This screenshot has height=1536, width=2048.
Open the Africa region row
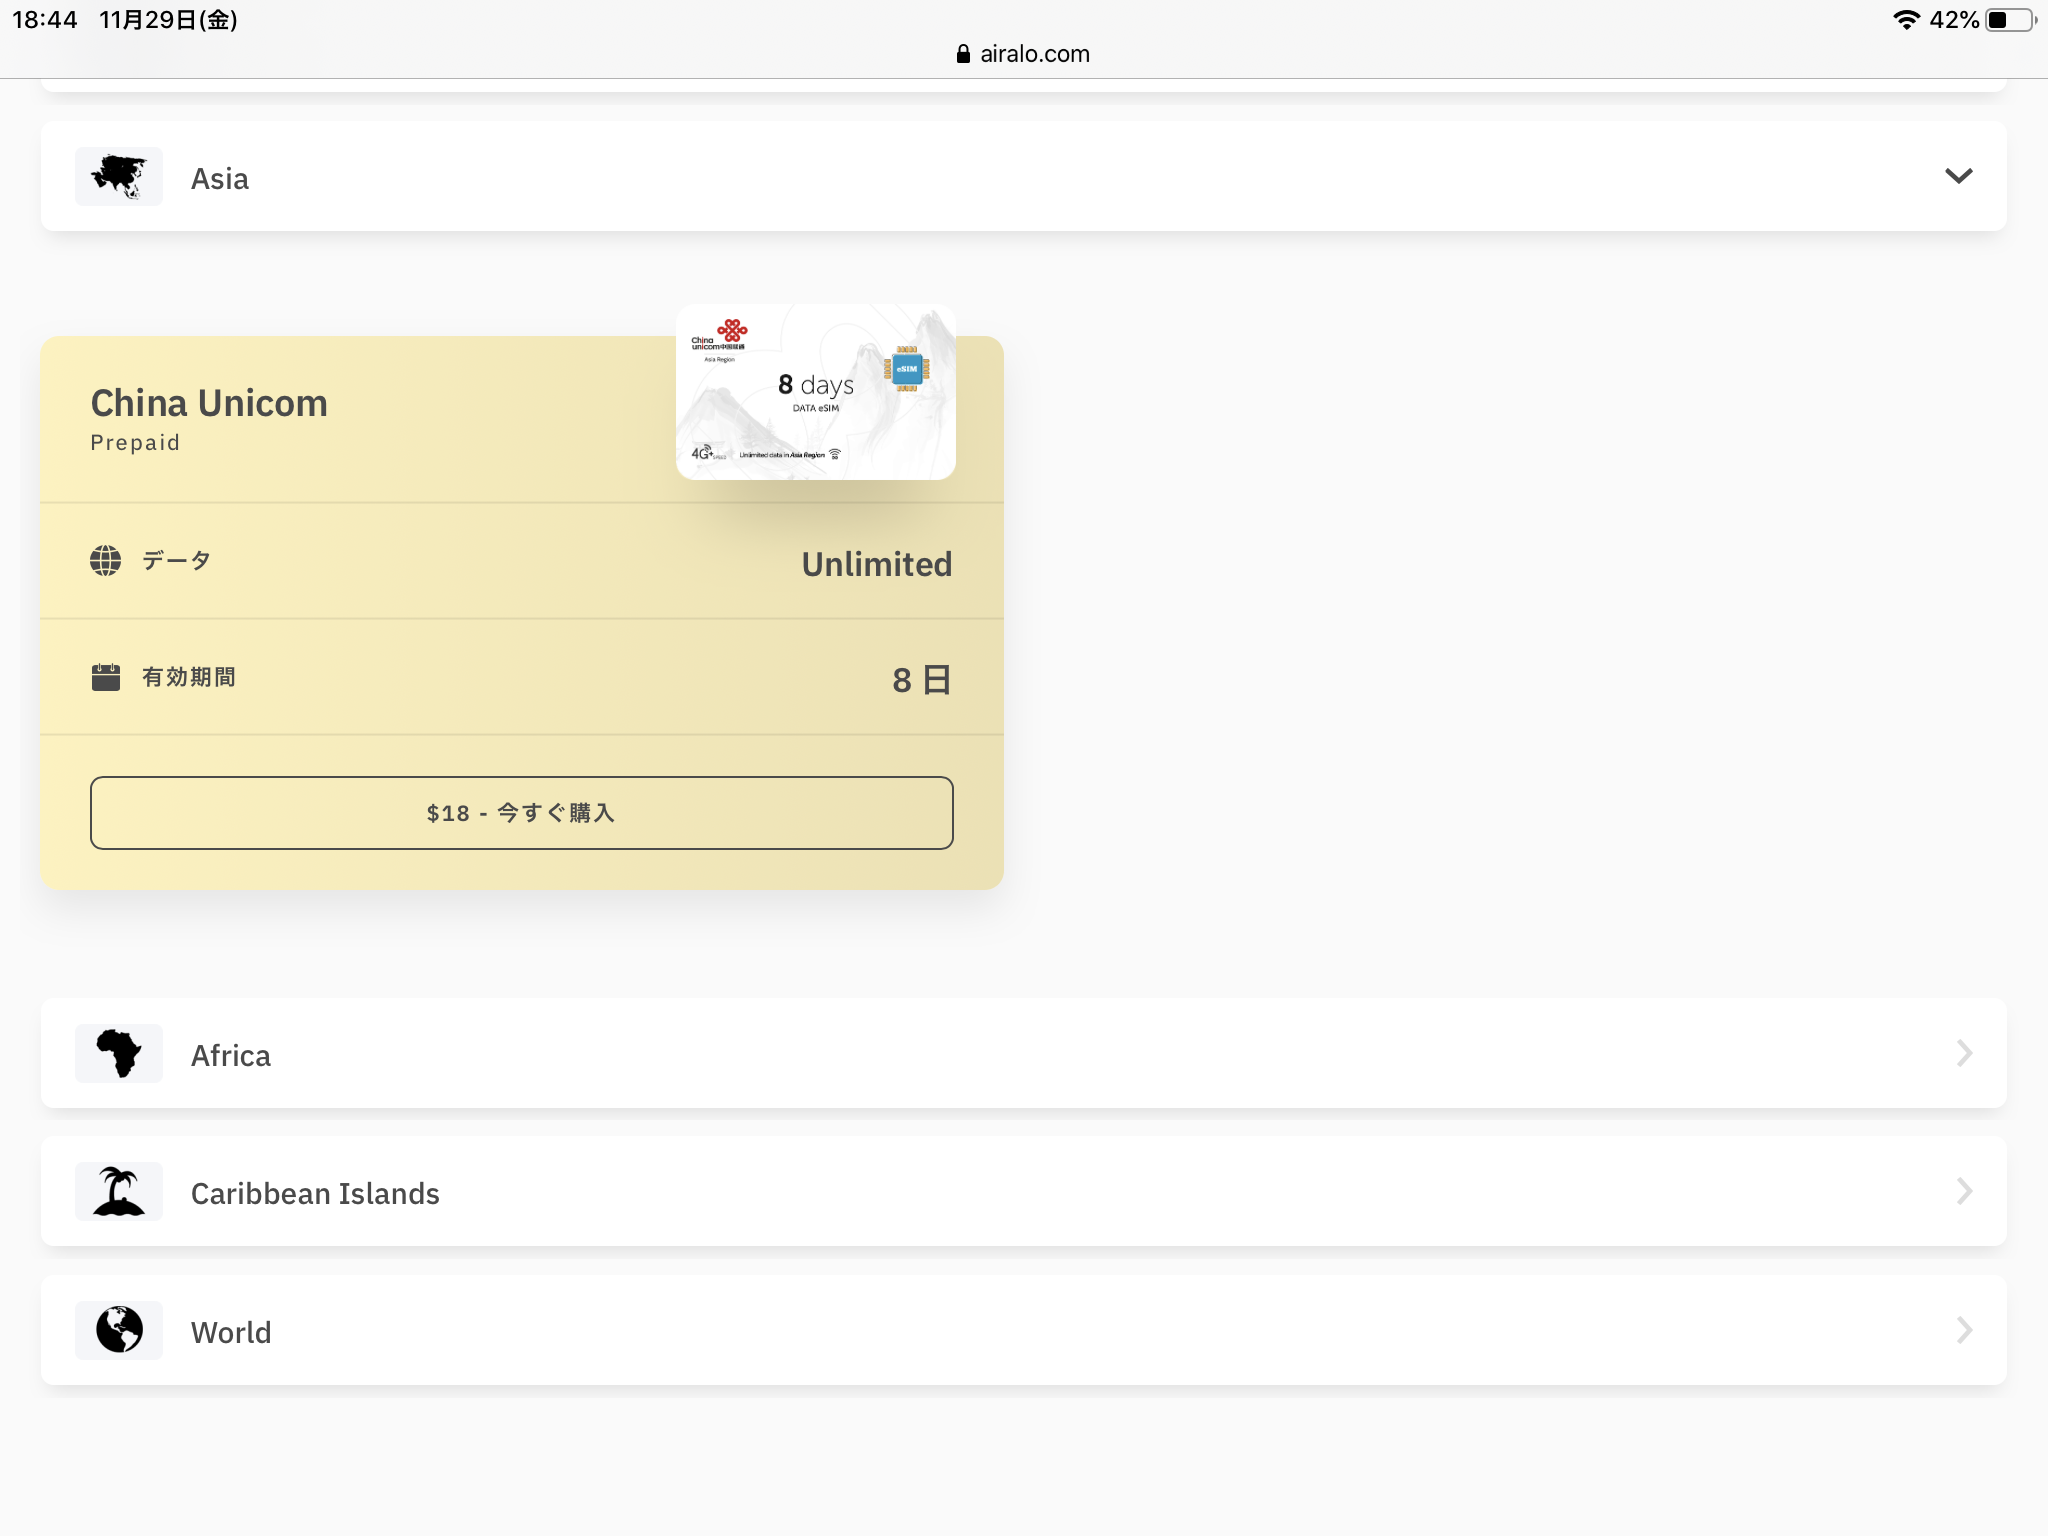click(1024, 1053)
